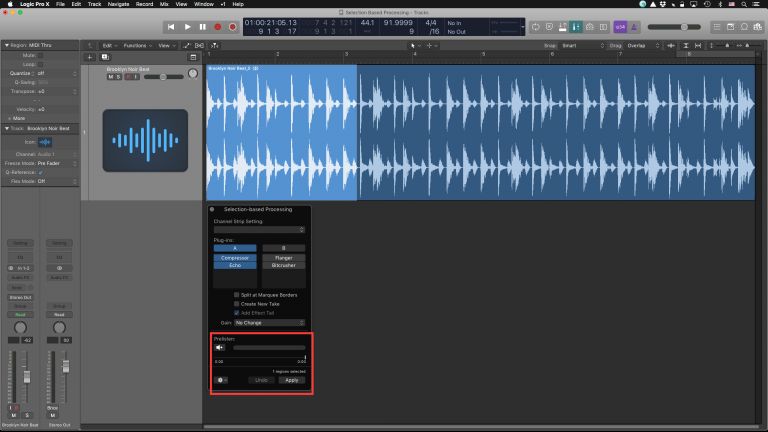Click the Bitcrusher plug-in slot

[x=284, y=265]
